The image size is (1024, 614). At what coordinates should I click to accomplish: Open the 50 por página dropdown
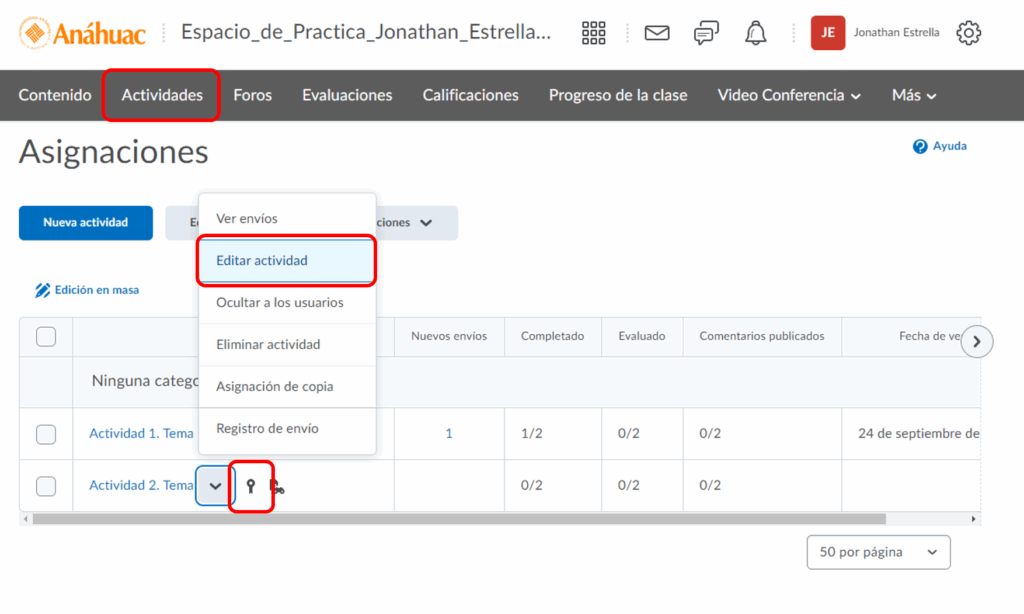click(x=878, y=552)
